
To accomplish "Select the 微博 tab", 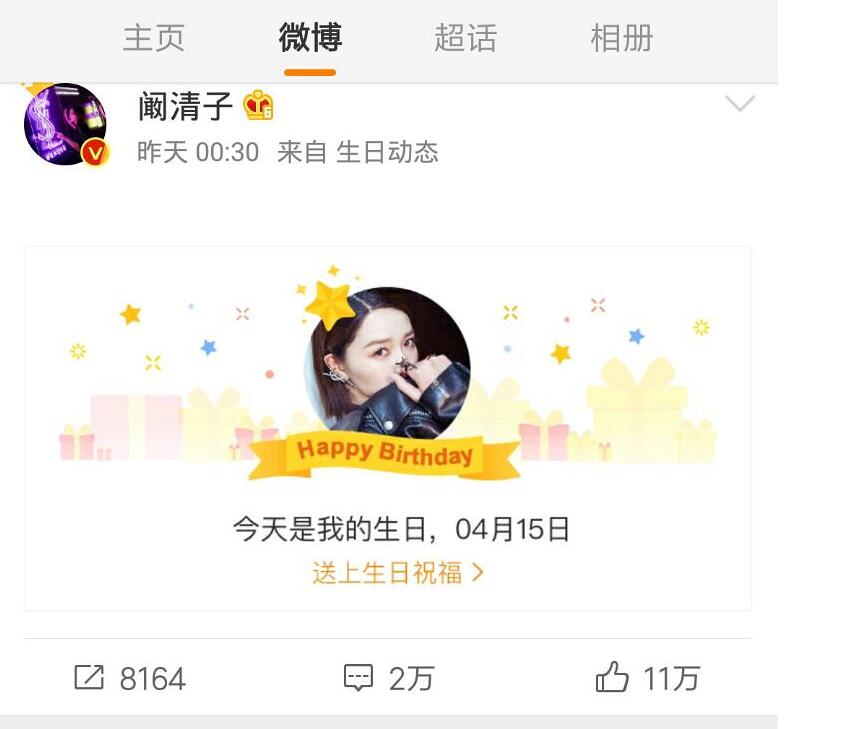I will click(310, 38).
